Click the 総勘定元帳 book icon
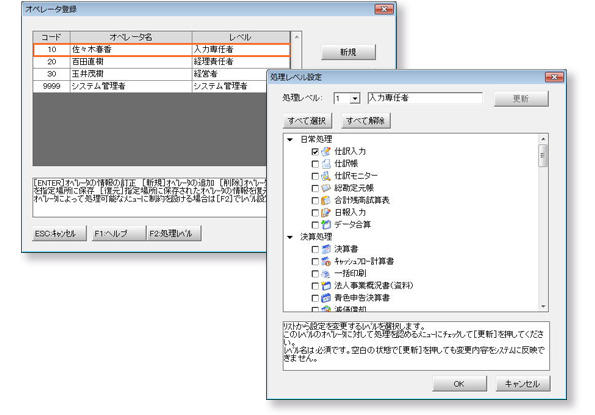 pos(326,188)
